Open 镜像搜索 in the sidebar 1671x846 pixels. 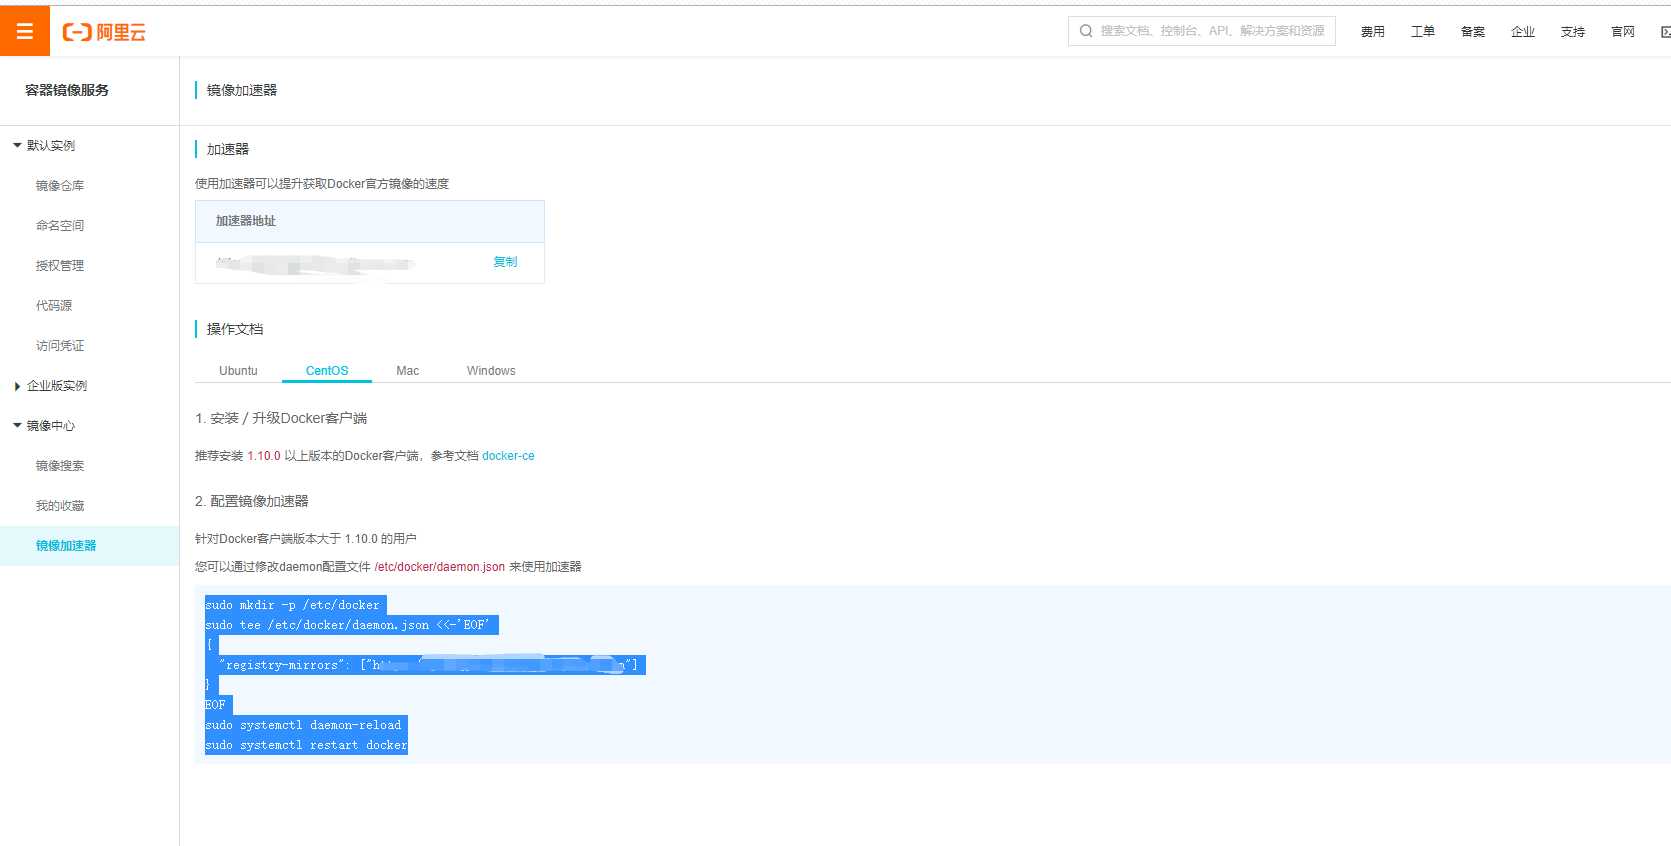[60, 466]
